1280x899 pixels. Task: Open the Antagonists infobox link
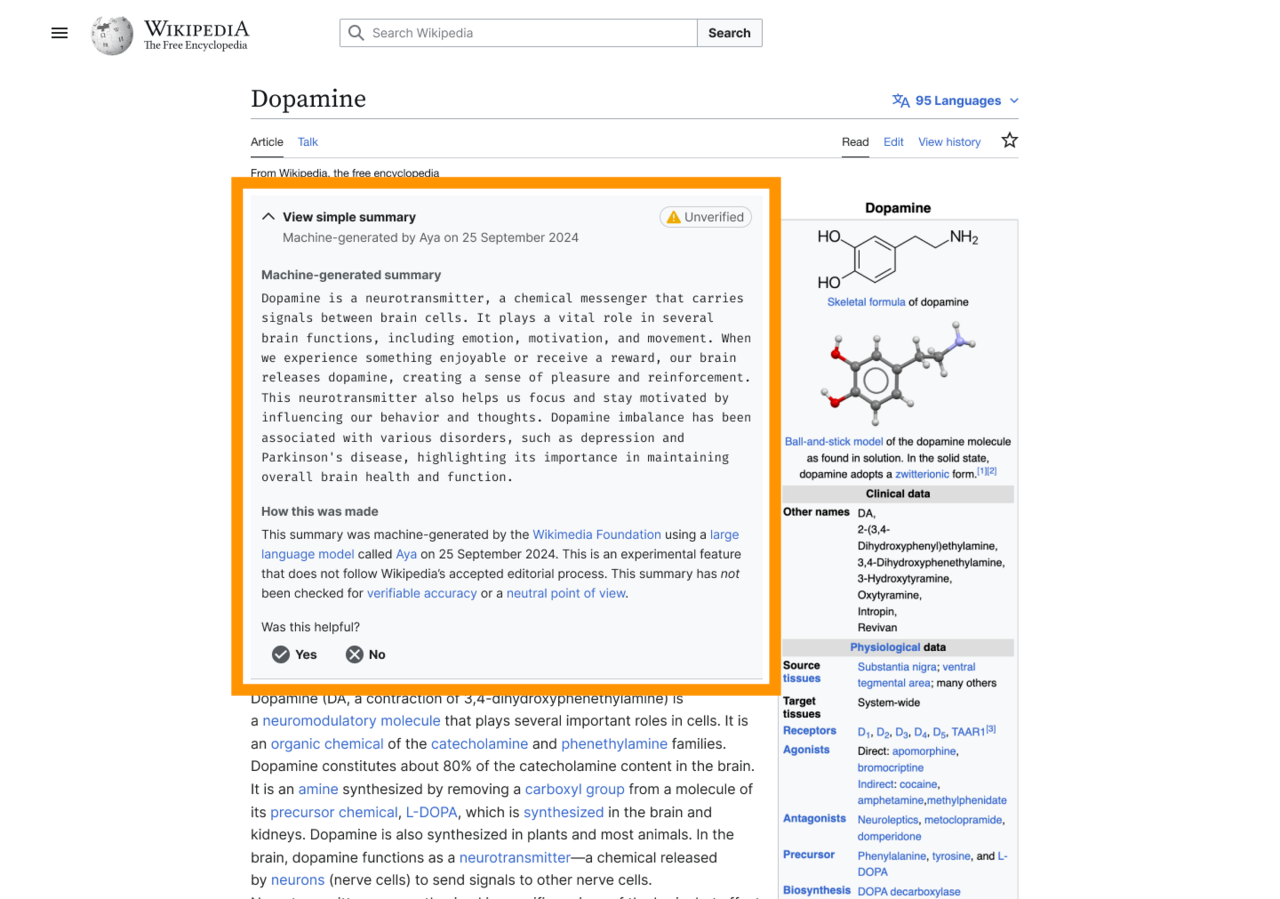point(815,819)
